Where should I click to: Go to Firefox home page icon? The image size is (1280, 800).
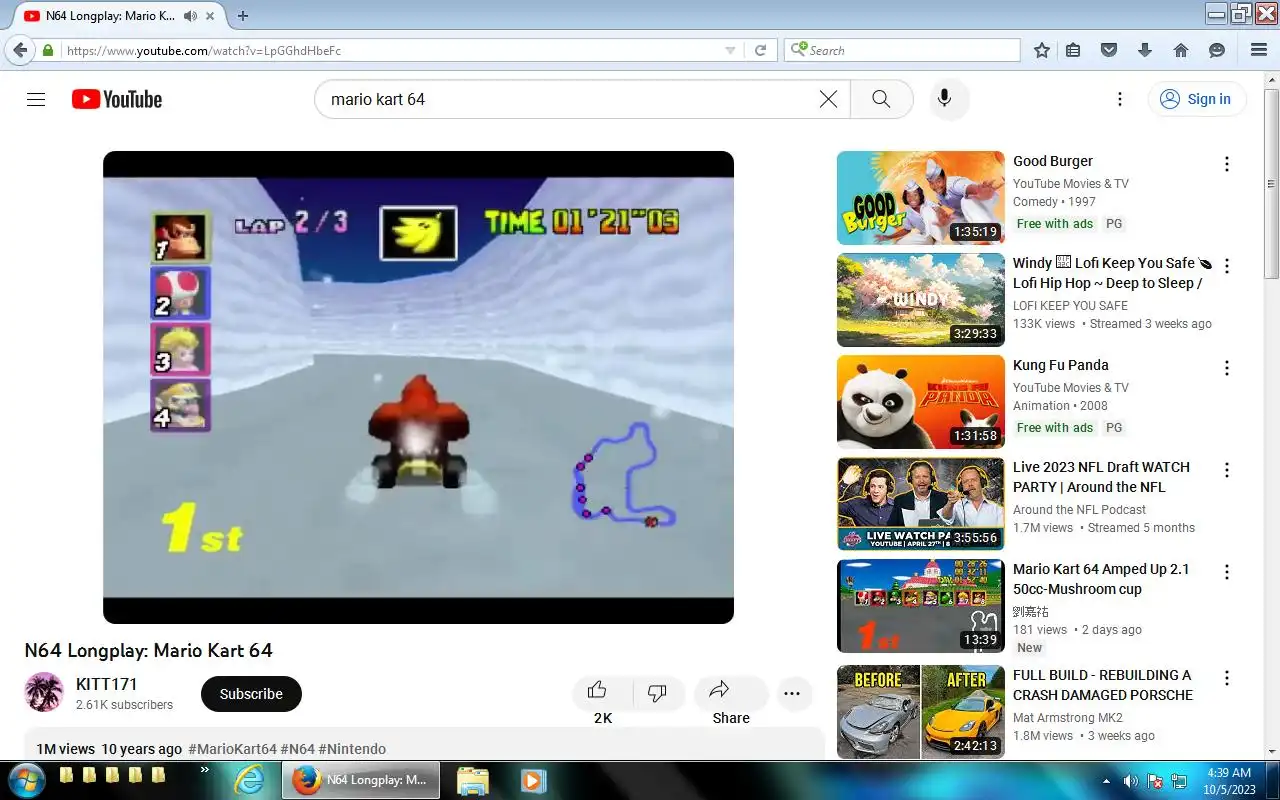pyautogui.click(x=1181, y=50)
